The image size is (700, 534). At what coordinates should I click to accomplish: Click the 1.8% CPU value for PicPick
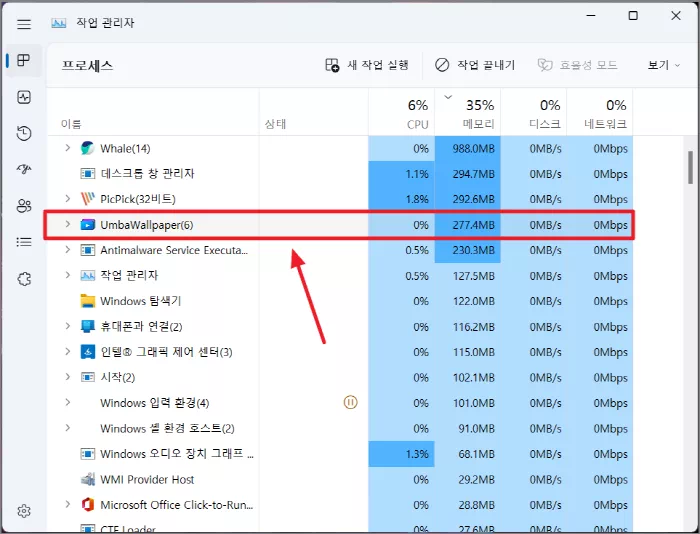point(417,199)
